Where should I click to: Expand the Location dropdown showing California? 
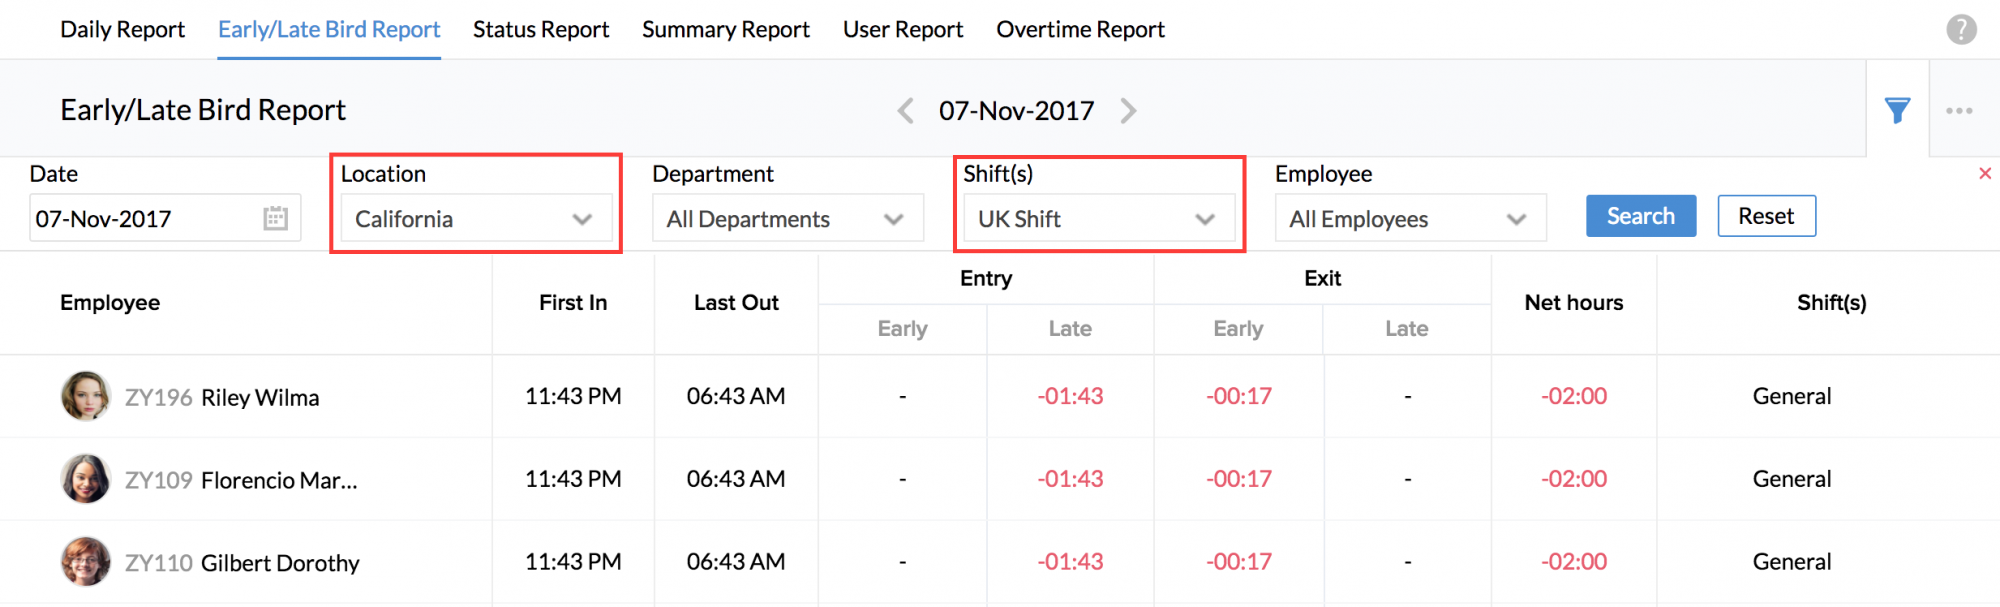pos(476,219)
